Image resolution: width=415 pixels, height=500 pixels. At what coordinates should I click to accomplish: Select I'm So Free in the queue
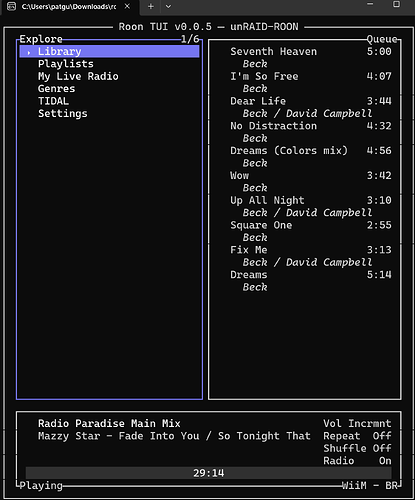tap(264, 76)
